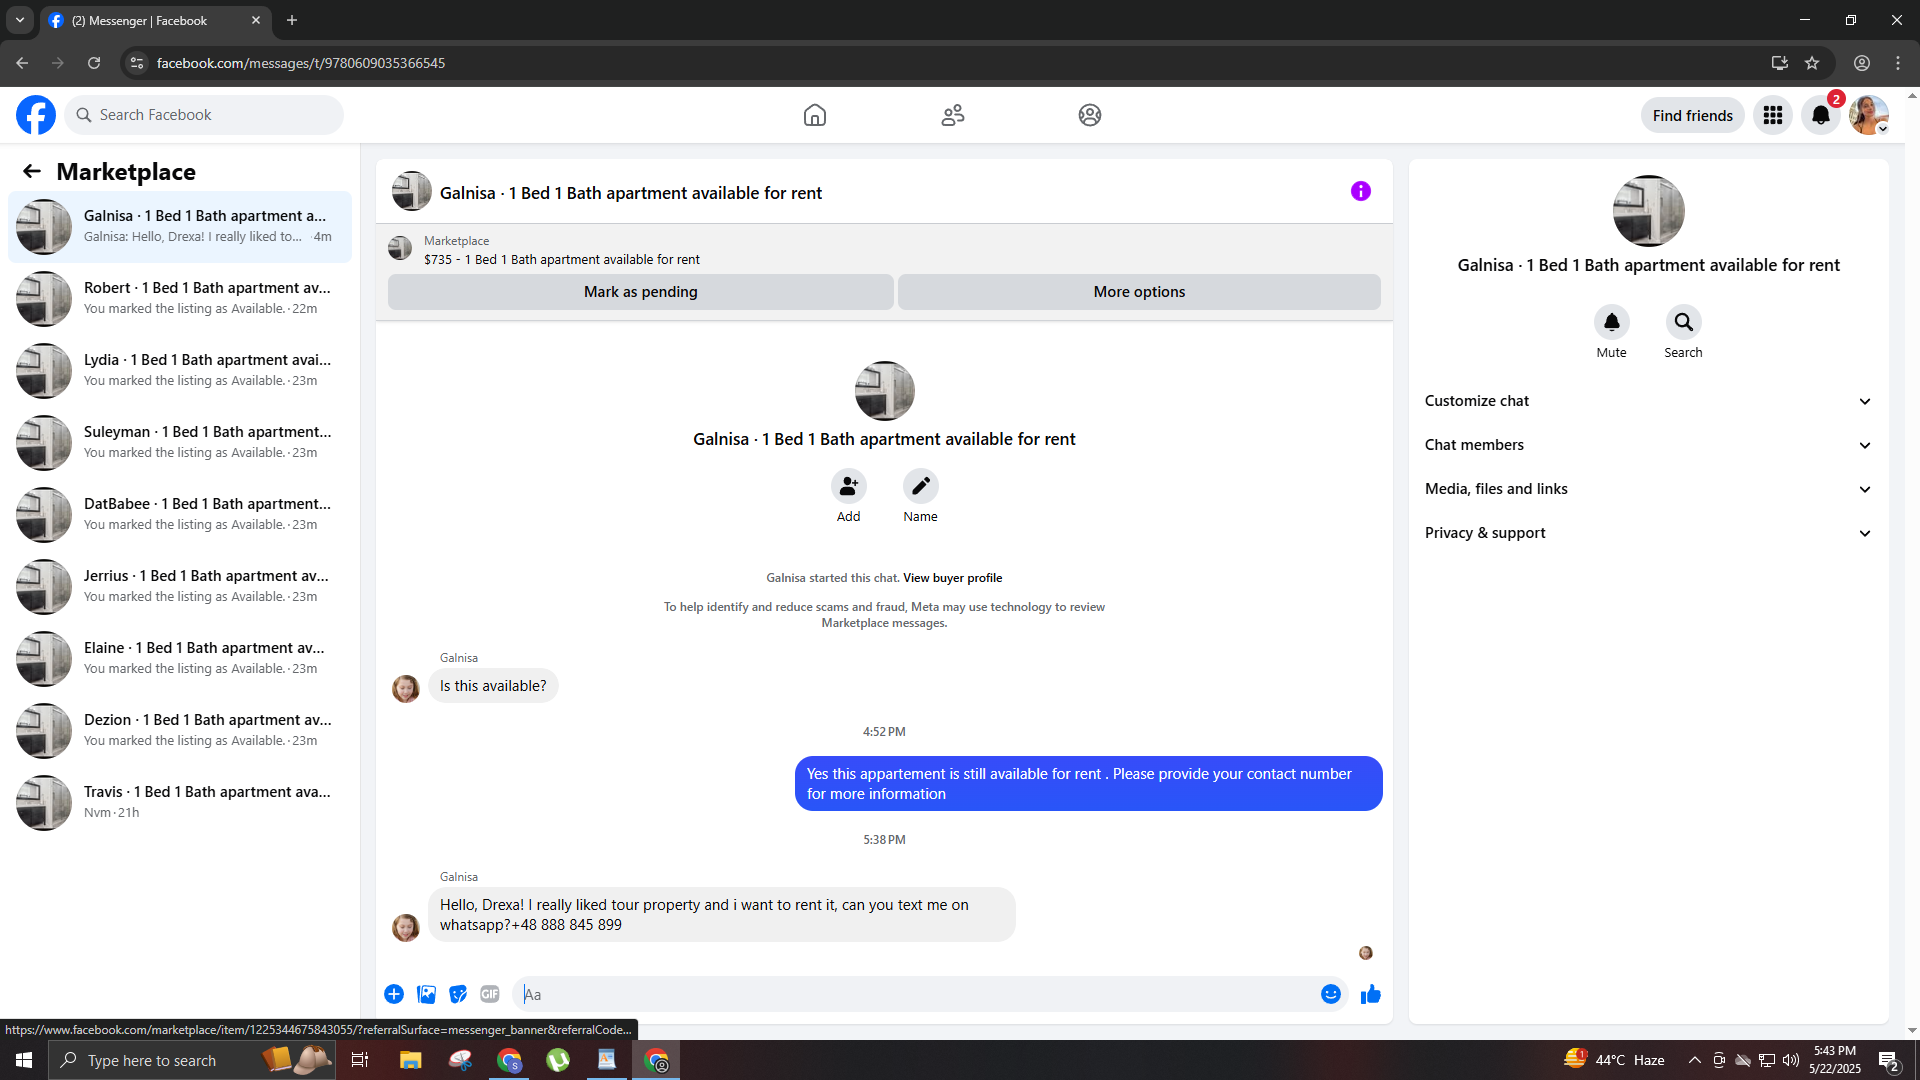
Task: View site information icon in address bar
Action: 137,63
